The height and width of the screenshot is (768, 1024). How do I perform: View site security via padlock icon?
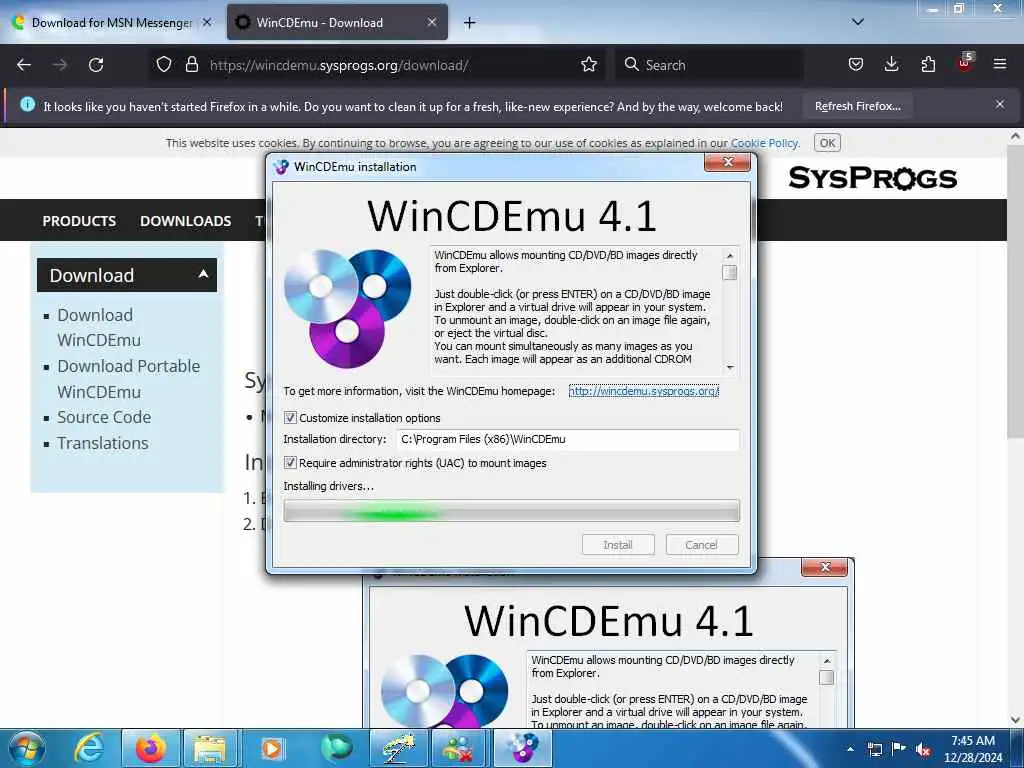[x=191, y=65]
